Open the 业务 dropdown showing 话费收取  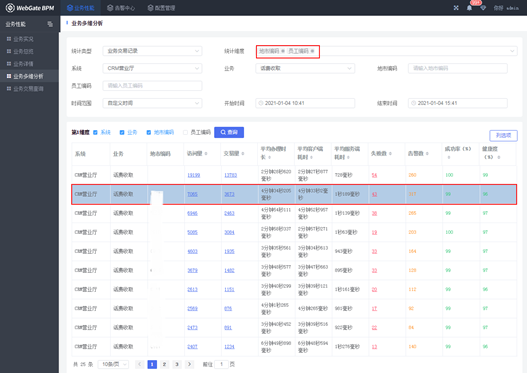pyautogui.click(x=305, y=68)
